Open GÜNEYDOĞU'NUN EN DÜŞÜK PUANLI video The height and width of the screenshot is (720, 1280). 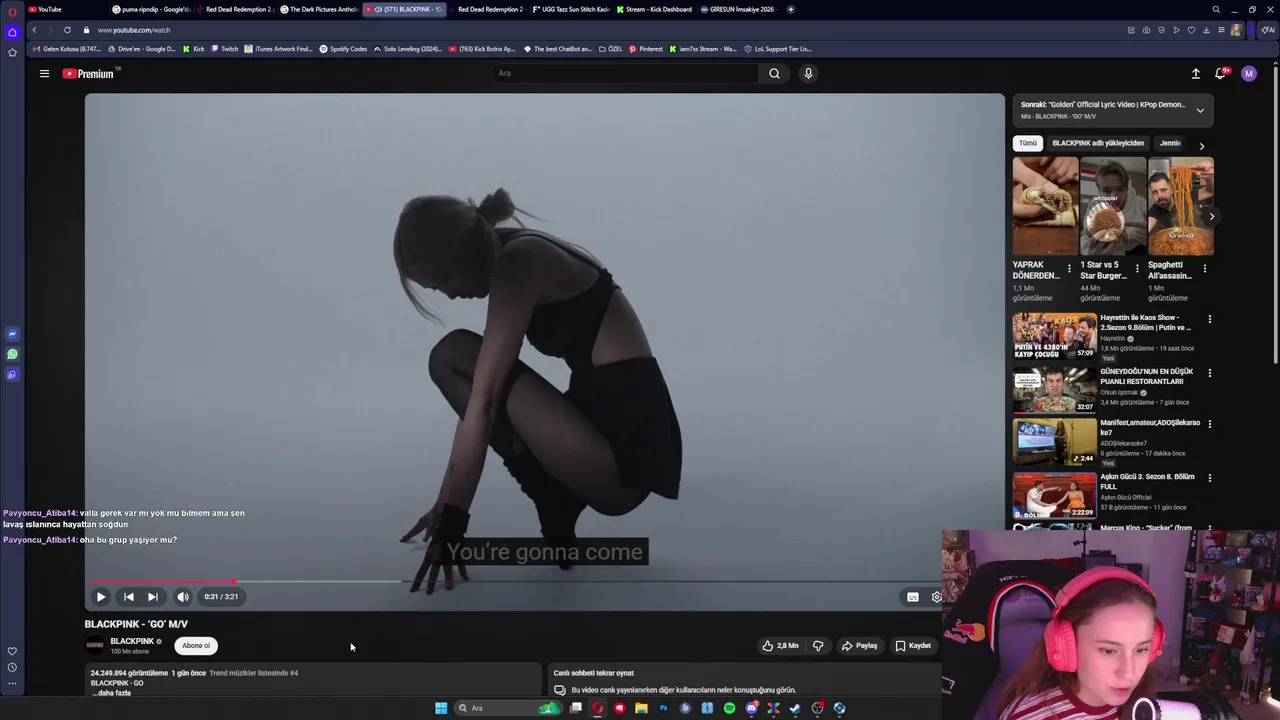(1055, 389)
